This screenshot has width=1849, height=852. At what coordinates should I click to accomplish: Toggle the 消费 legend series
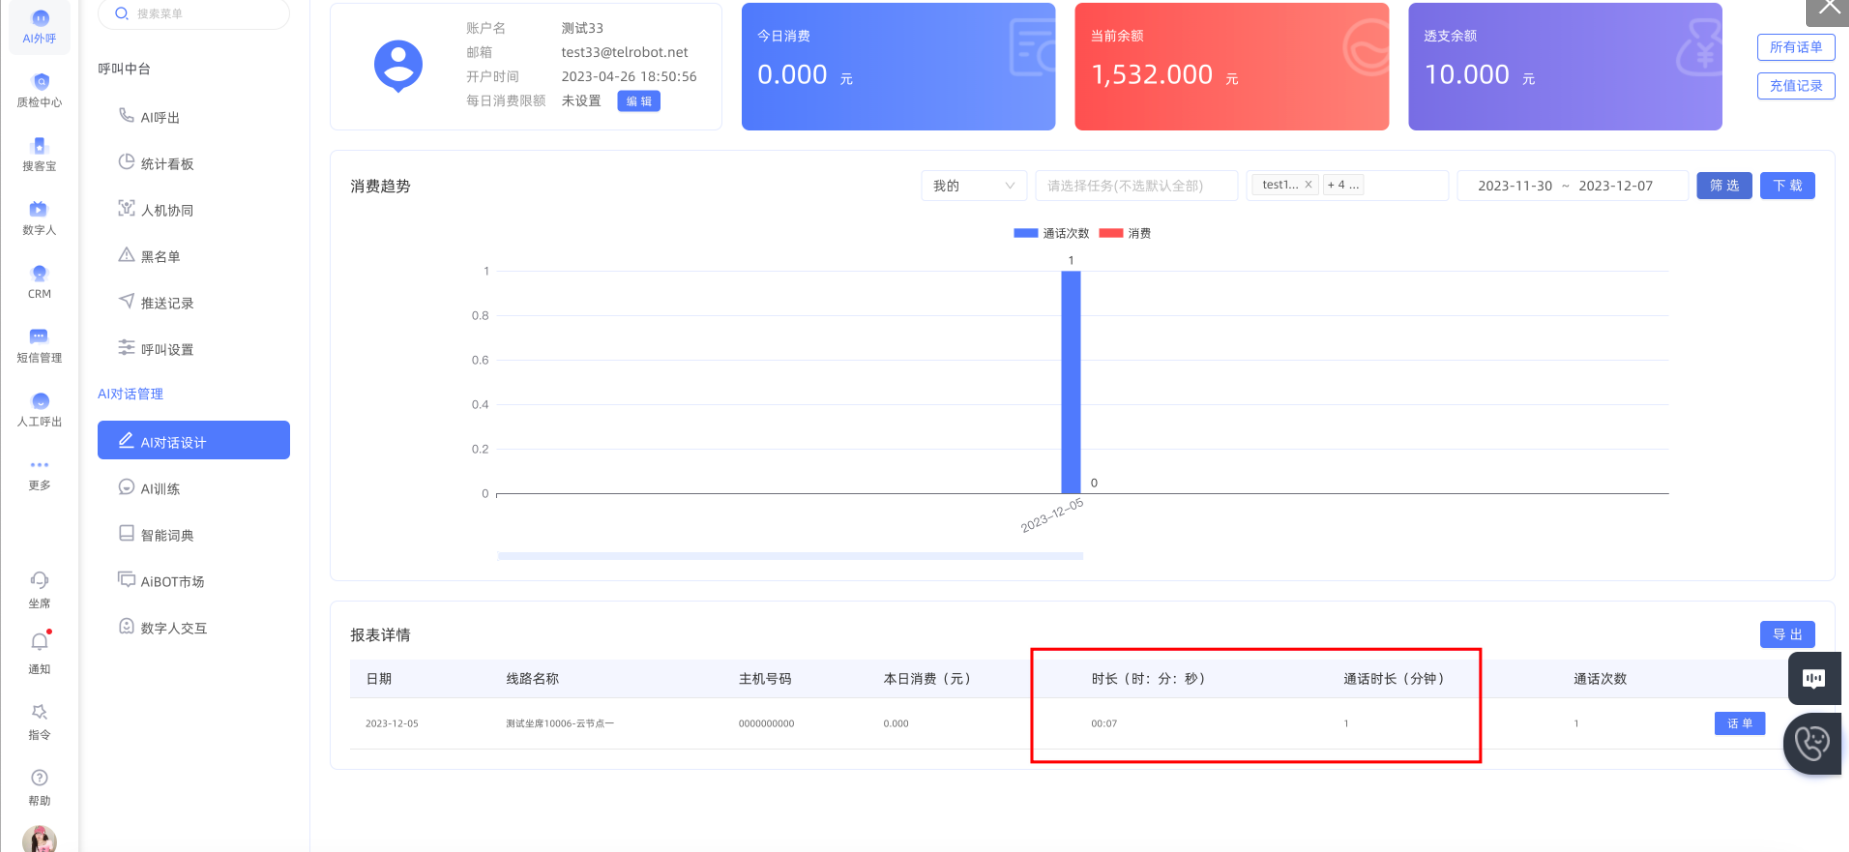click(x=1125, y=233)
